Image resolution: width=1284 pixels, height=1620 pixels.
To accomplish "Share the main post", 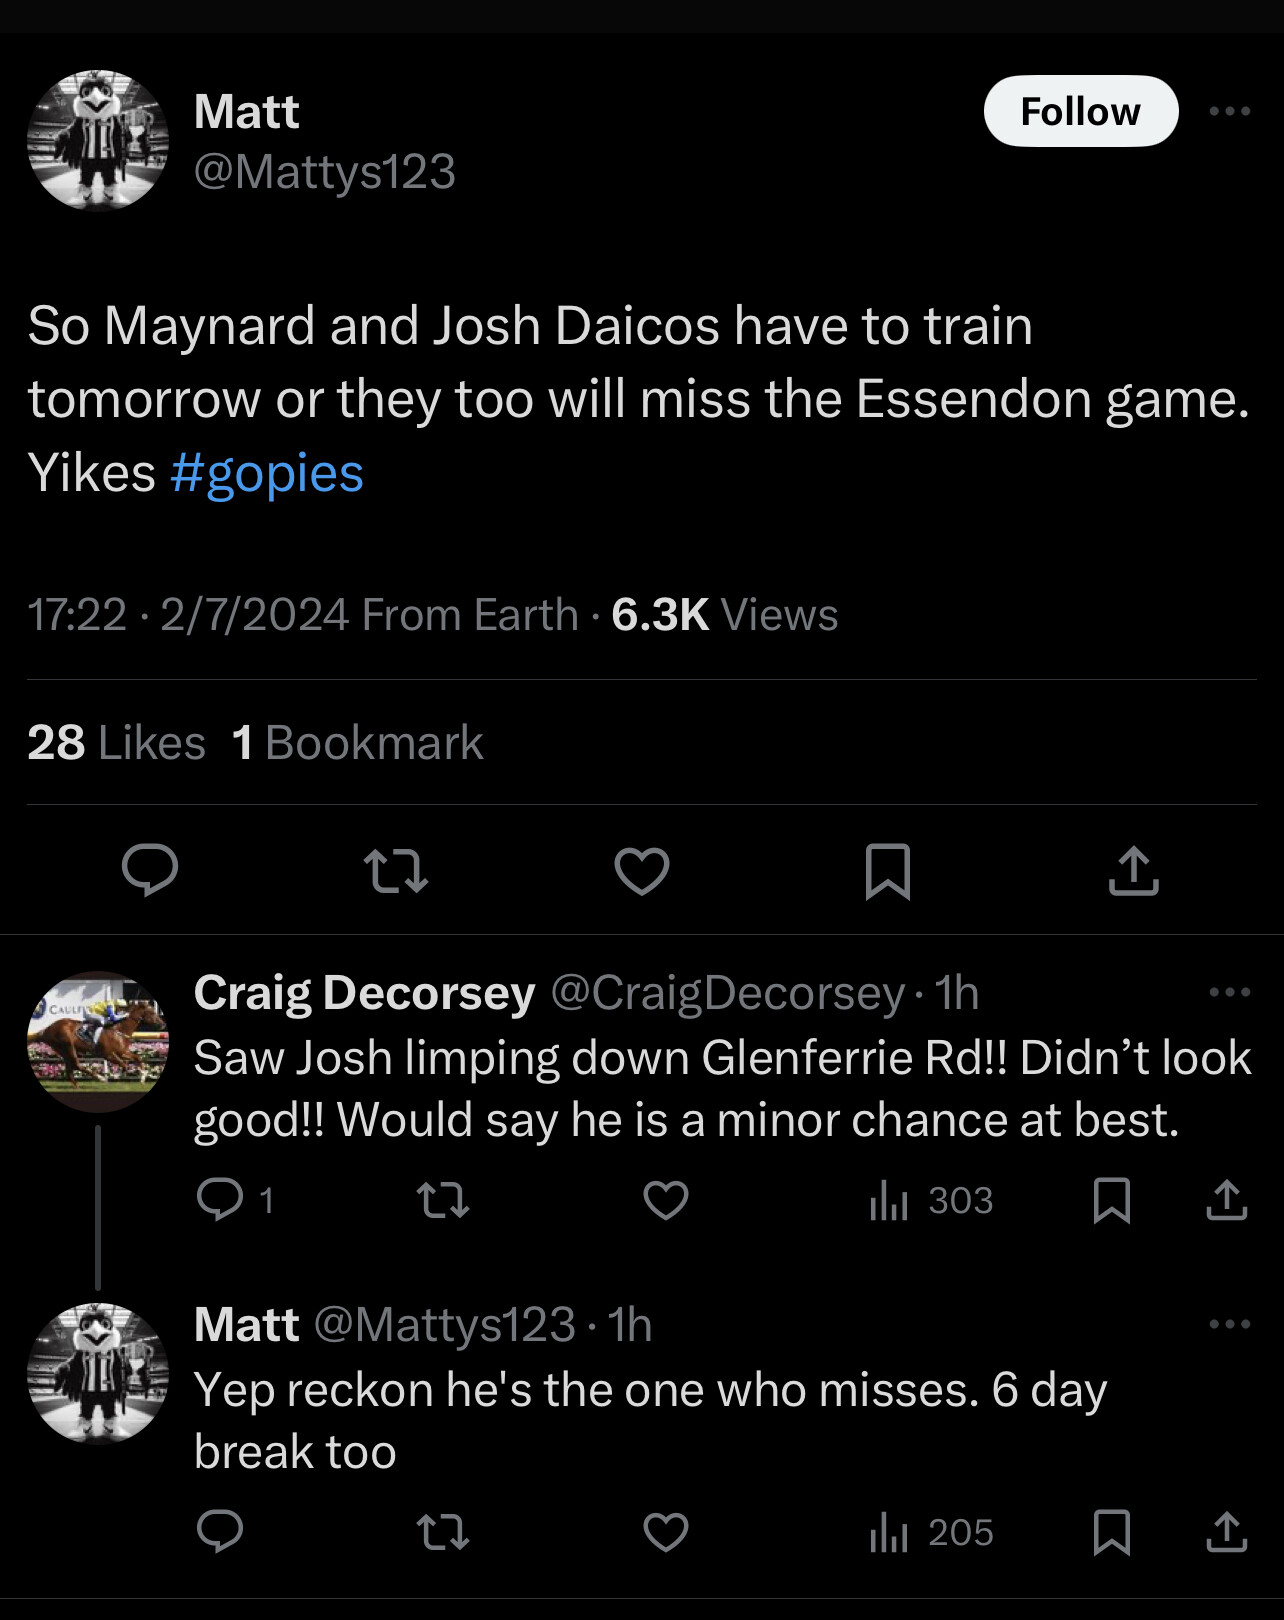I will [1133, 869].
